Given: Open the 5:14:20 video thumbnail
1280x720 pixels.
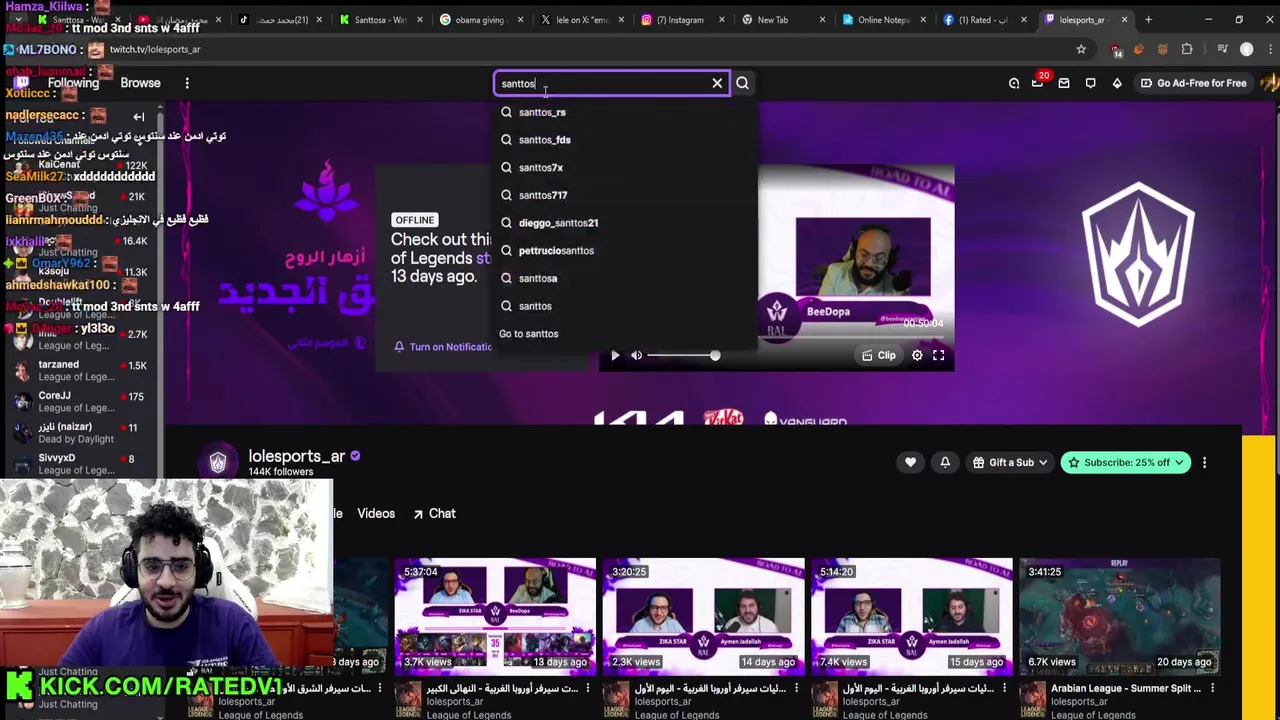Looking at the screenshot, I should 911,617.
